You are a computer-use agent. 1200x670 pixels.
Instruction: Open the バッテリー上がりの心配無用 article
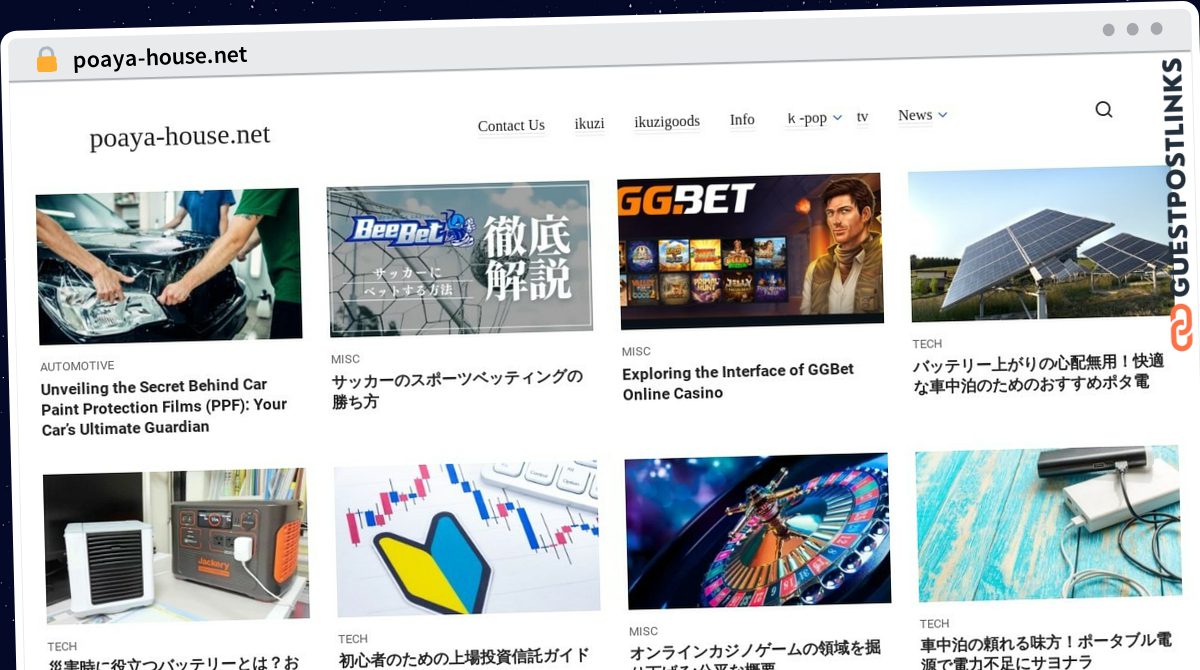tap(1038, 372)
